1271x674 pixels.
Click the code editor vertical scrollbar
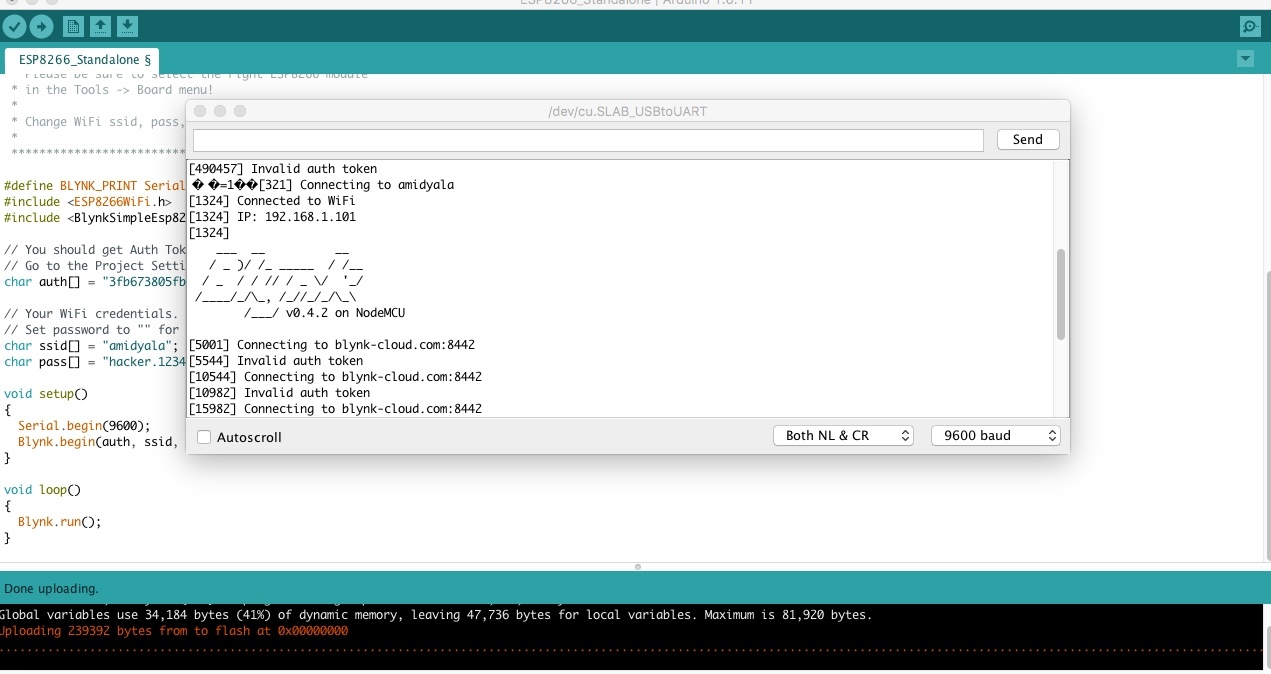(x=1266, y=400)
